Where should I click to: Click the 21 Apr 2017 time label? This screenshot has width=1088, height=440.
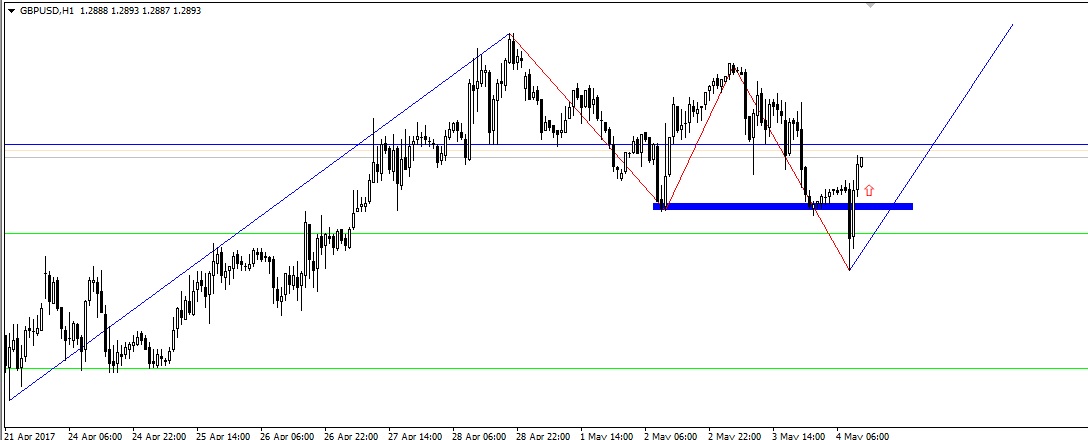coord(30,435)
